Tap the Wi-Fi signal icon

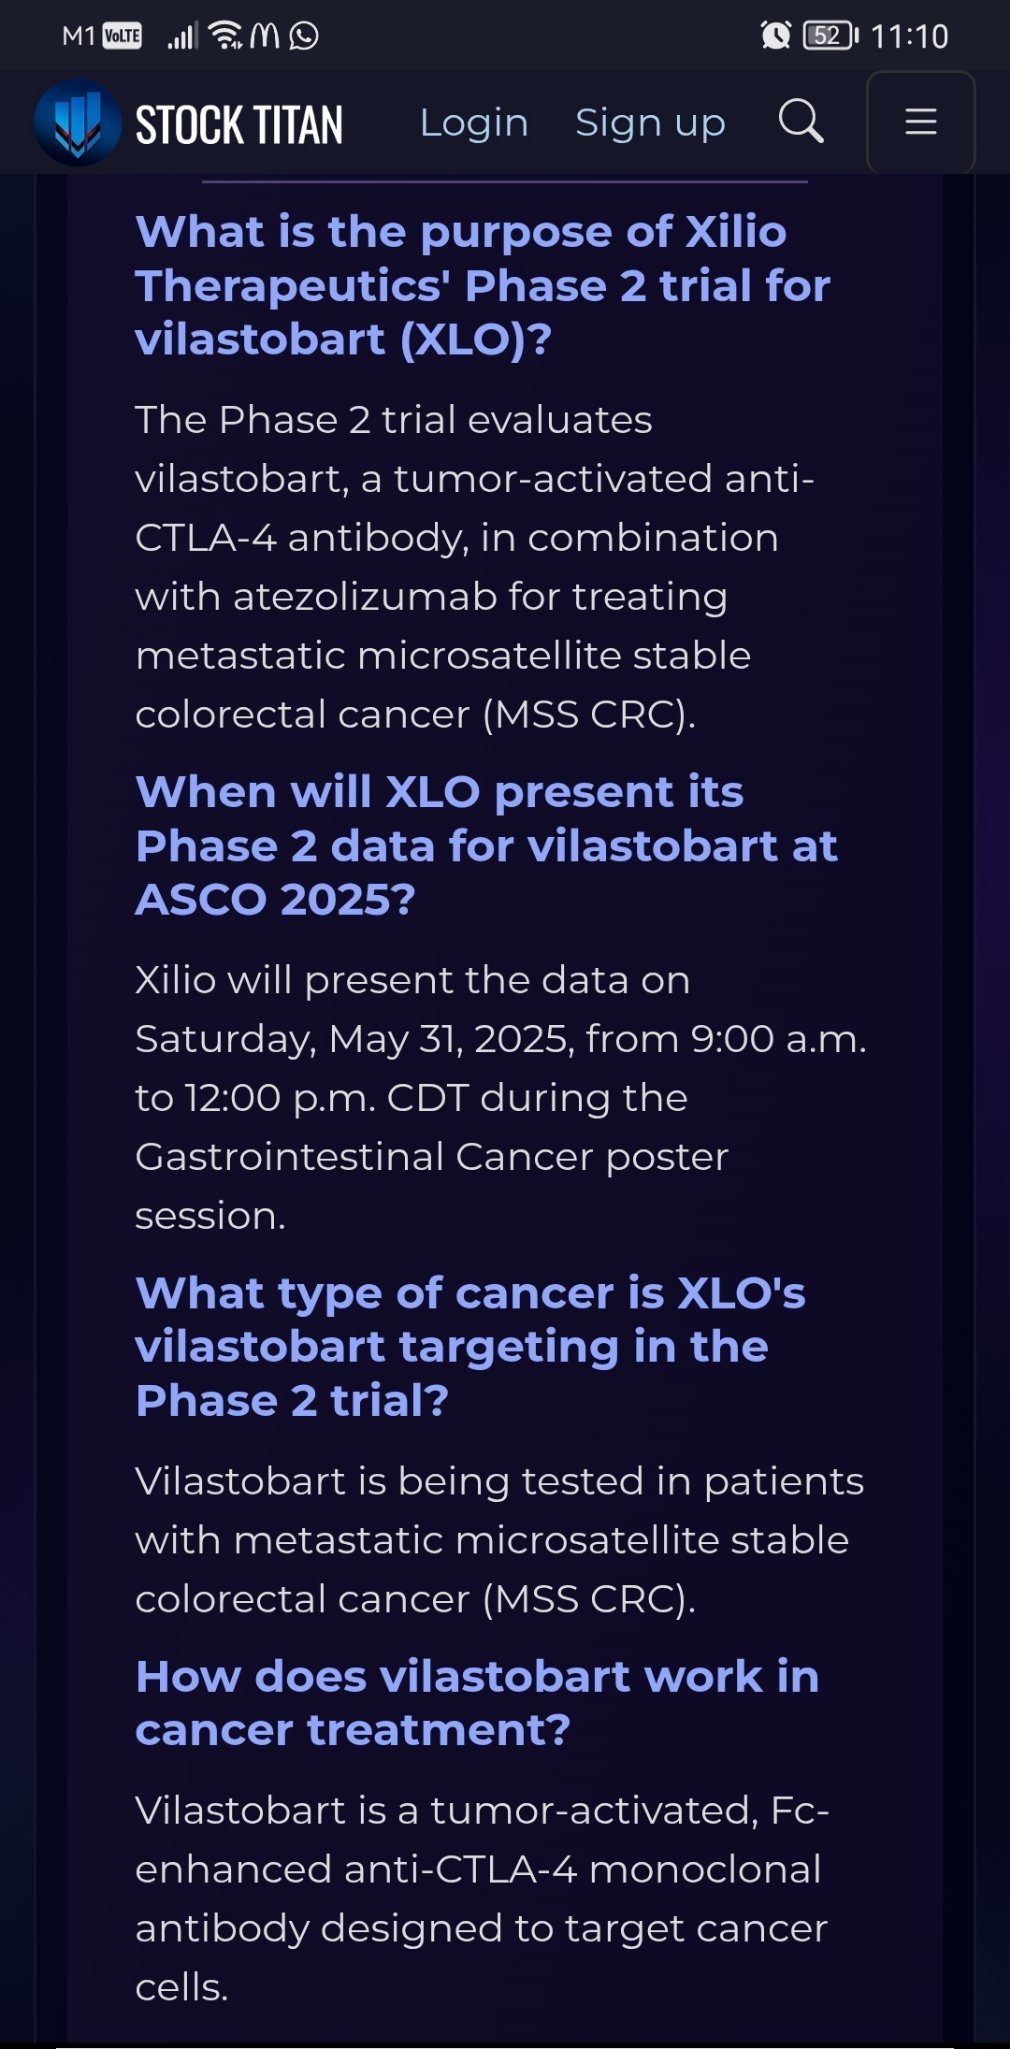tap(227, 36)
